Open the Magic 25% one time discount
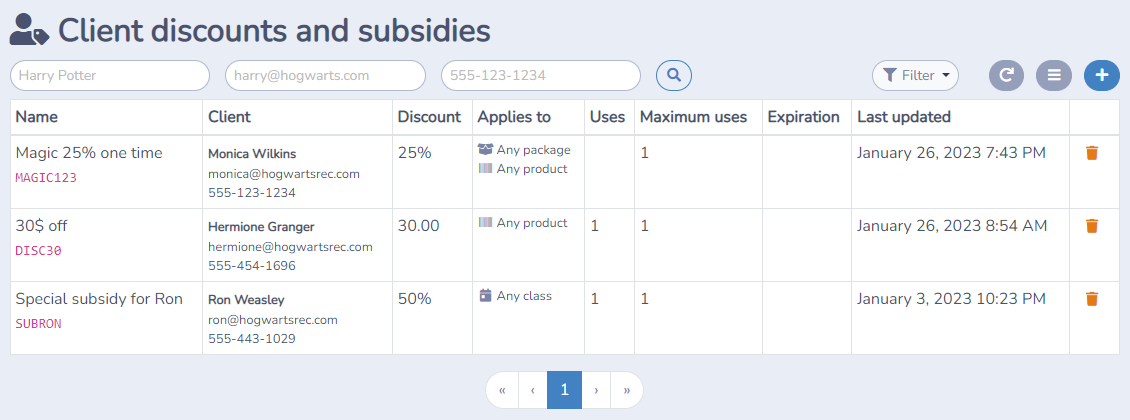This screenshot has width=1130, height=420. point(89,153)
